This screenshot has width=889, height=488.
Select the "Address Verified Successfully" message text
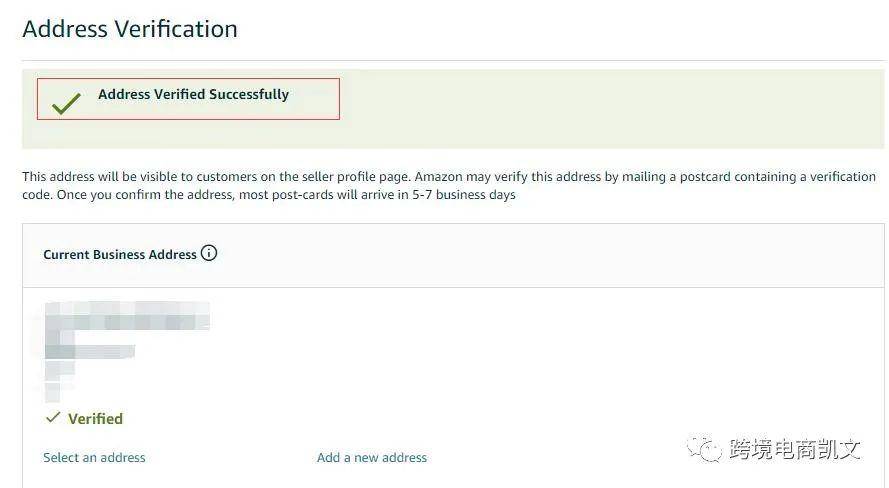pyautogui.click(x=193, y=94)
